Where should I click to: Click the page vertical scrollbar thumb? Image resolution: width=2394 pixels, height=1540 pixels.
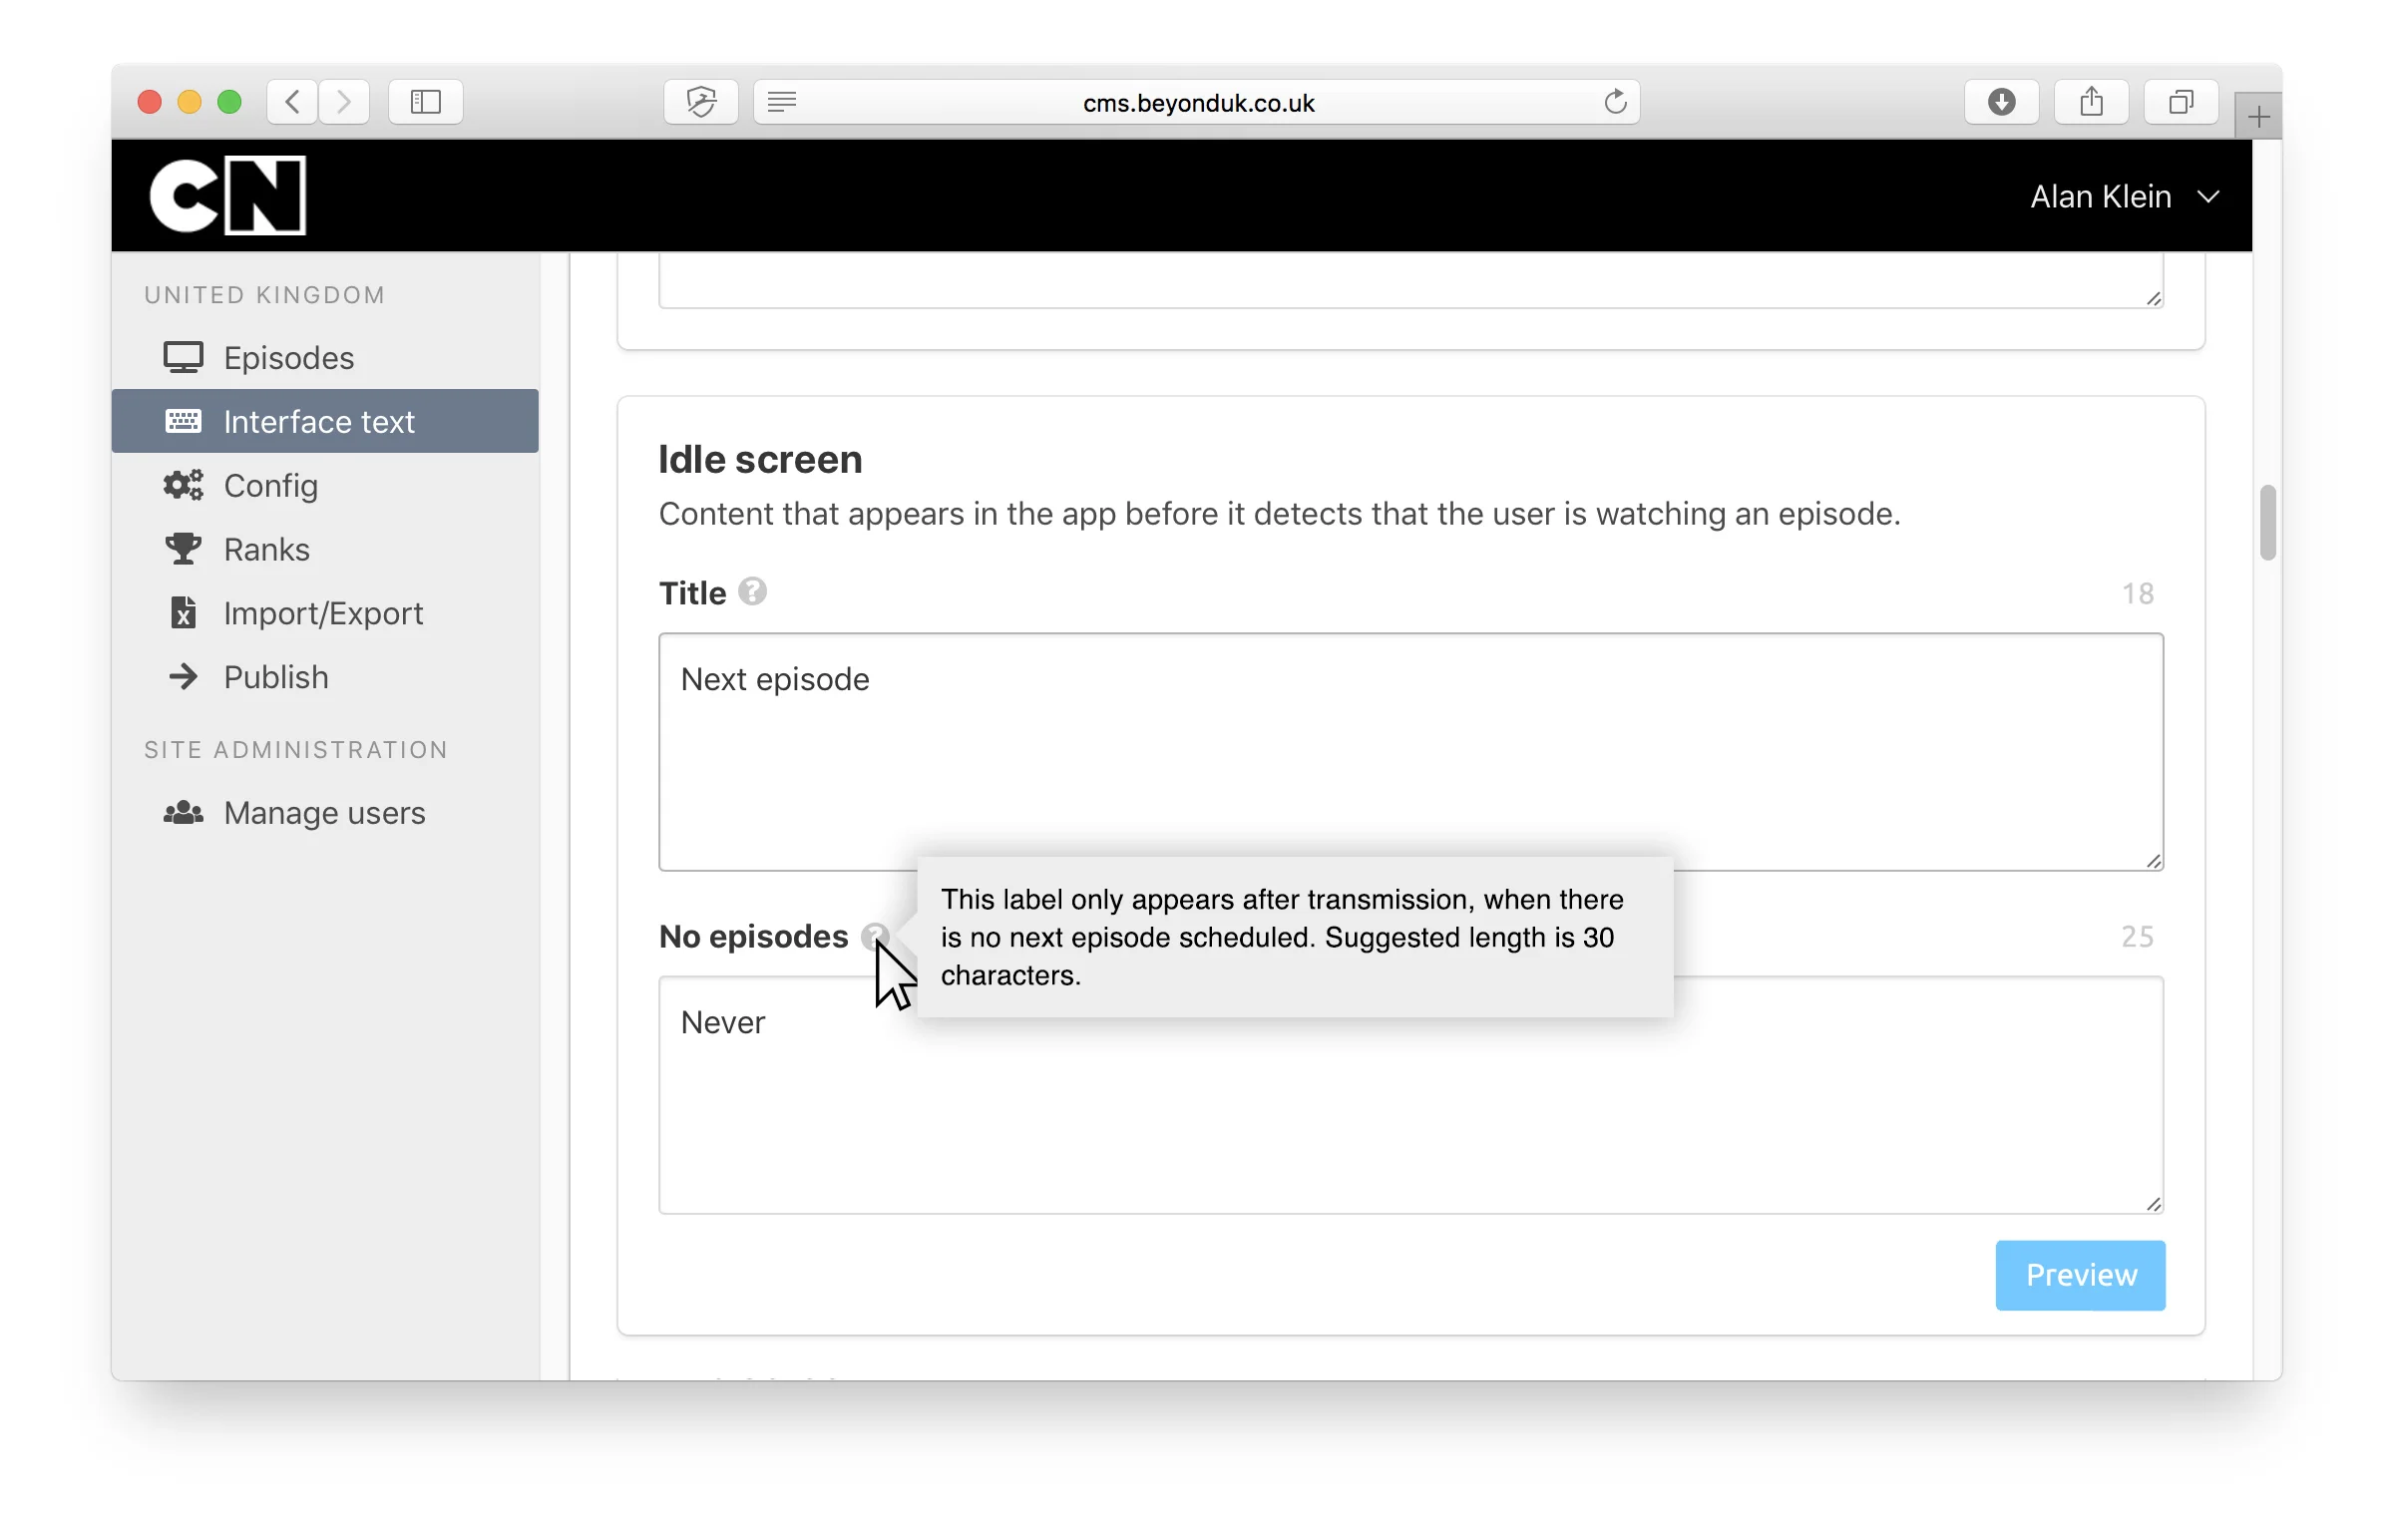[2267, 523]
